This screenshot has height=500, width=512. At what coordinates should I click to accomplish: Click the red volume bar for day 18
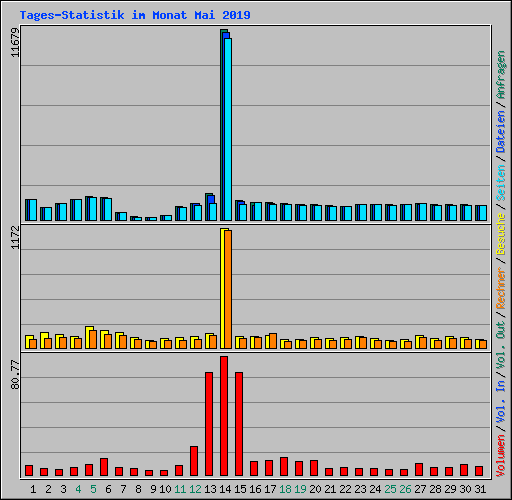(x=284, y=466)
